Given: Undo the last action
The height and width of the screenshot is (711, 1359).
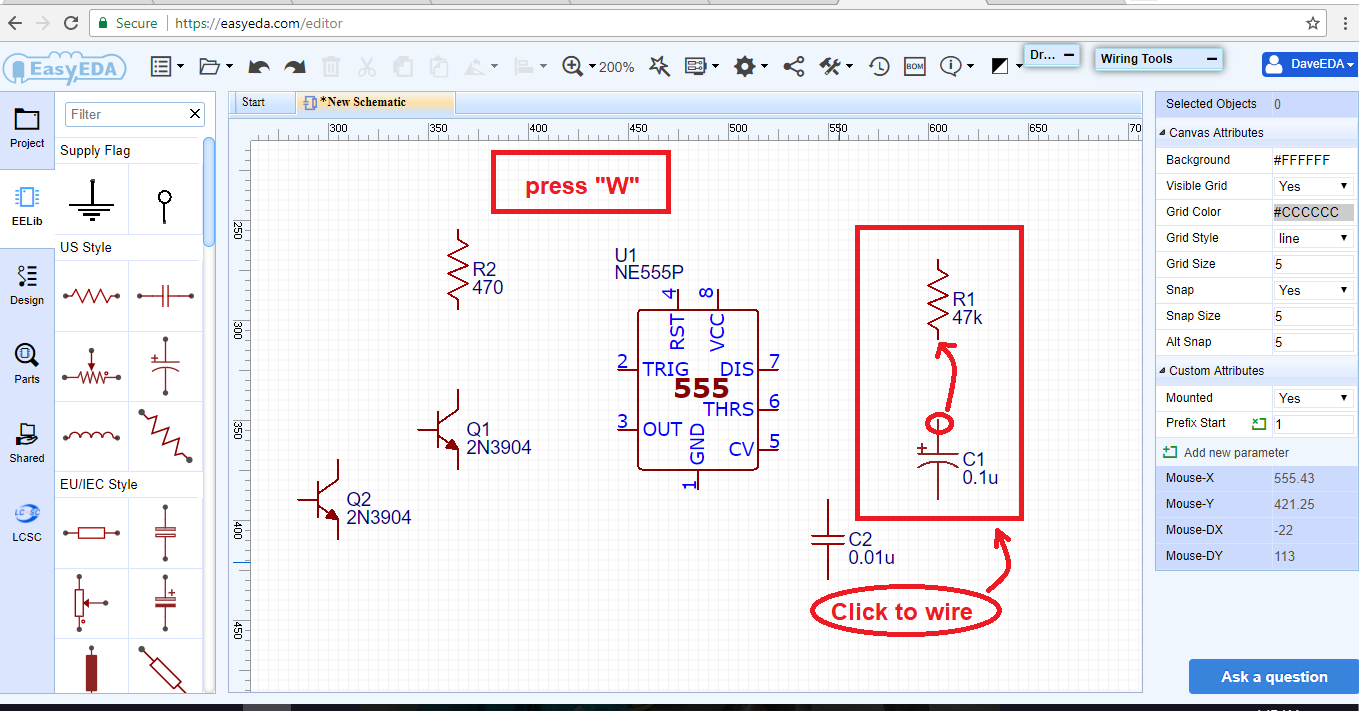Looking at the screenshot, I should coord(259,64).
